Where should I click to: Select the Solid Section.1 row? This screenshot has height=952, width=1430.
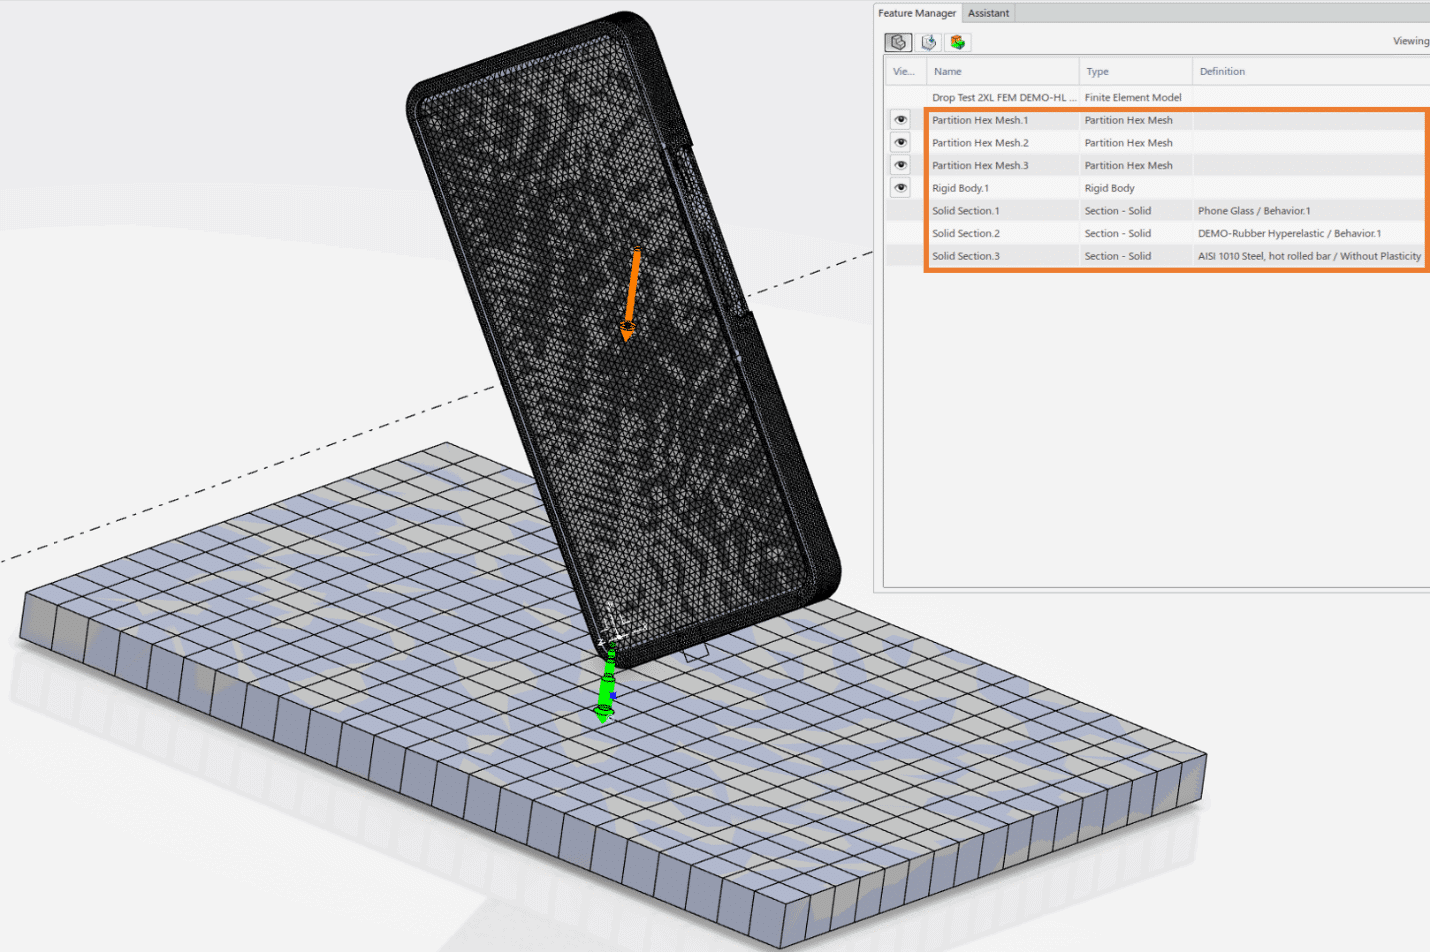pos(1156,211)
